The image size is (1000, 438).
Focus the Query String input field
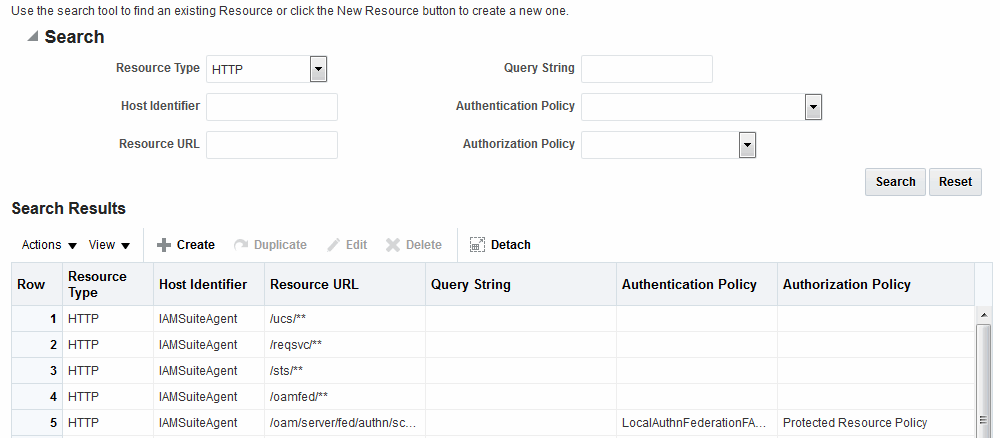(647, 69)
